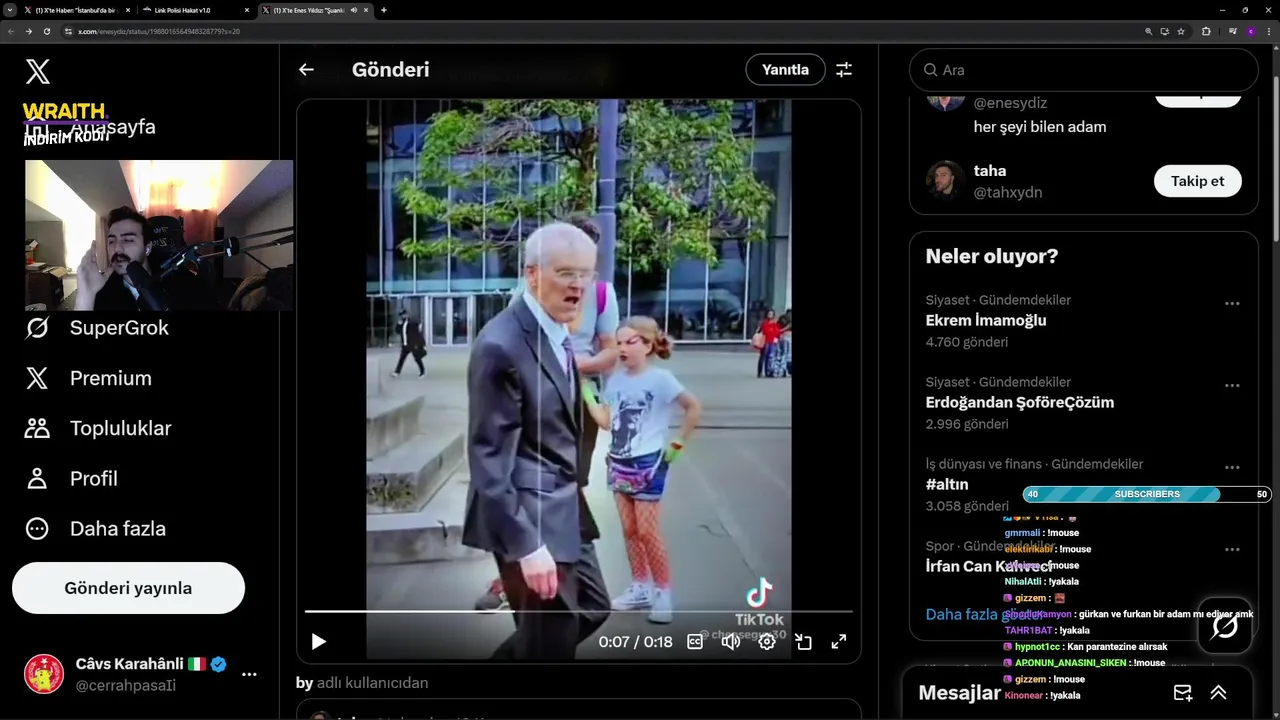Open the browser extensions puzzle icon
The width and height of the screenshot is (1280, 720).
(x=1206, y=31)
